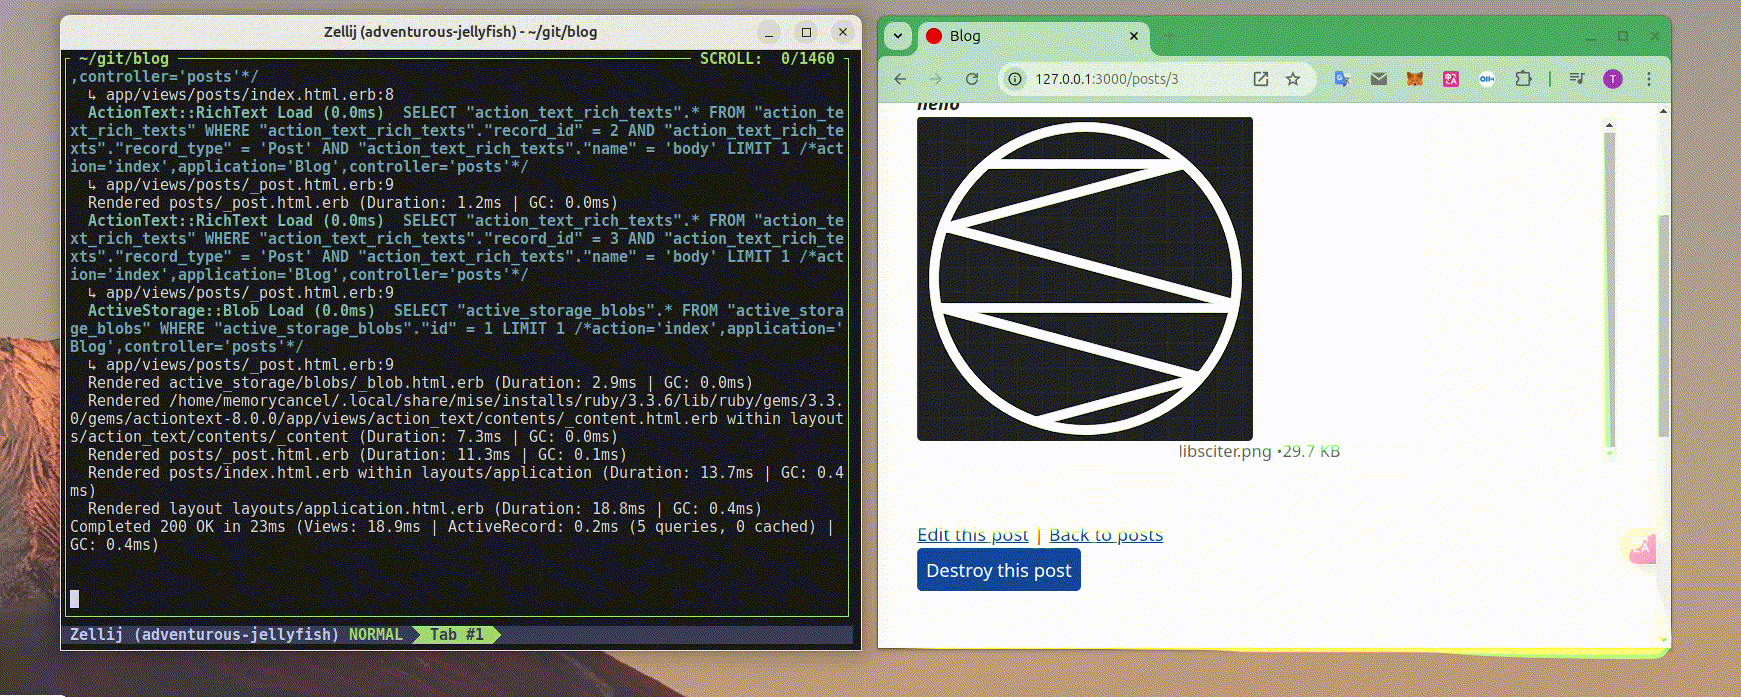
Task: Click the 'Rendered active_storage/blobs/_blob.html.erb' log line
Action: click(420, 383)
